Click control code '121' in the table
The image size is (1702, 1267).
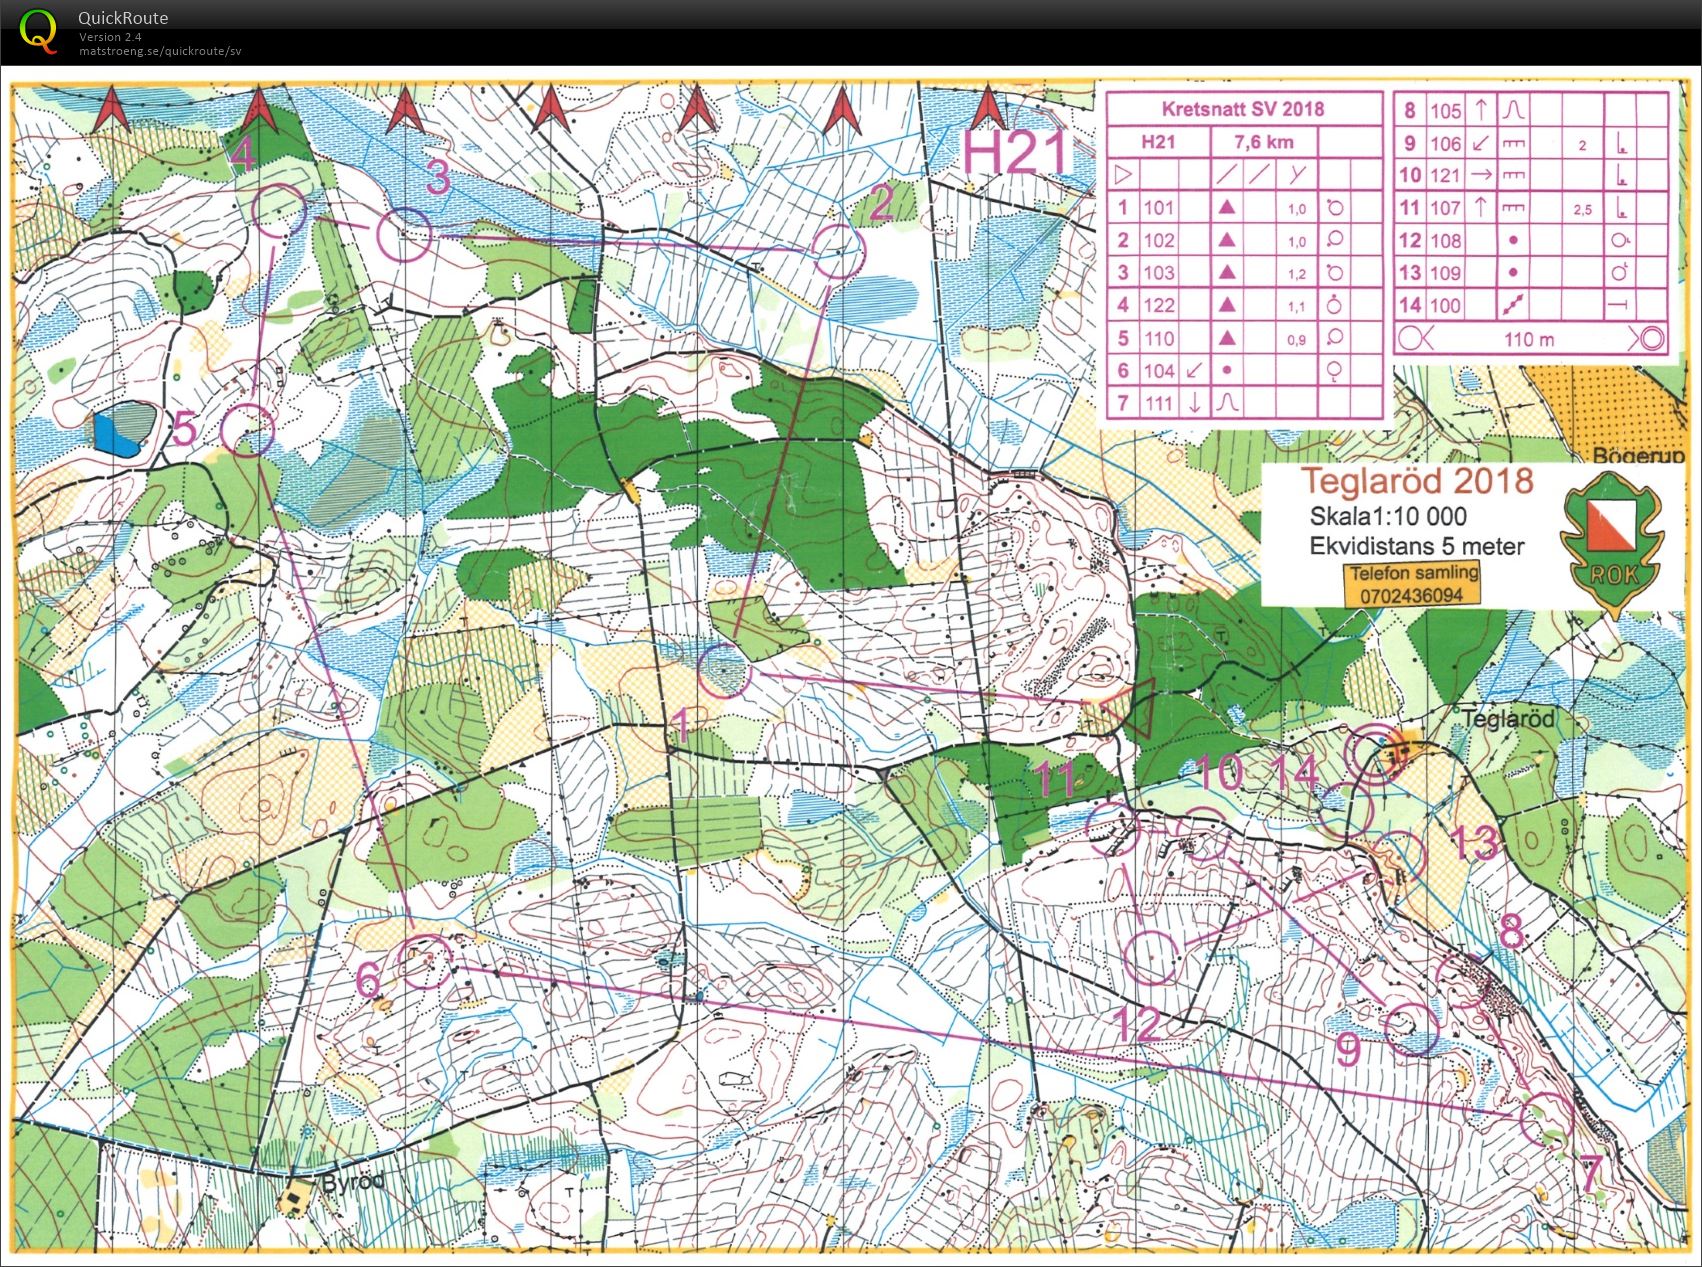point(1445,175)
